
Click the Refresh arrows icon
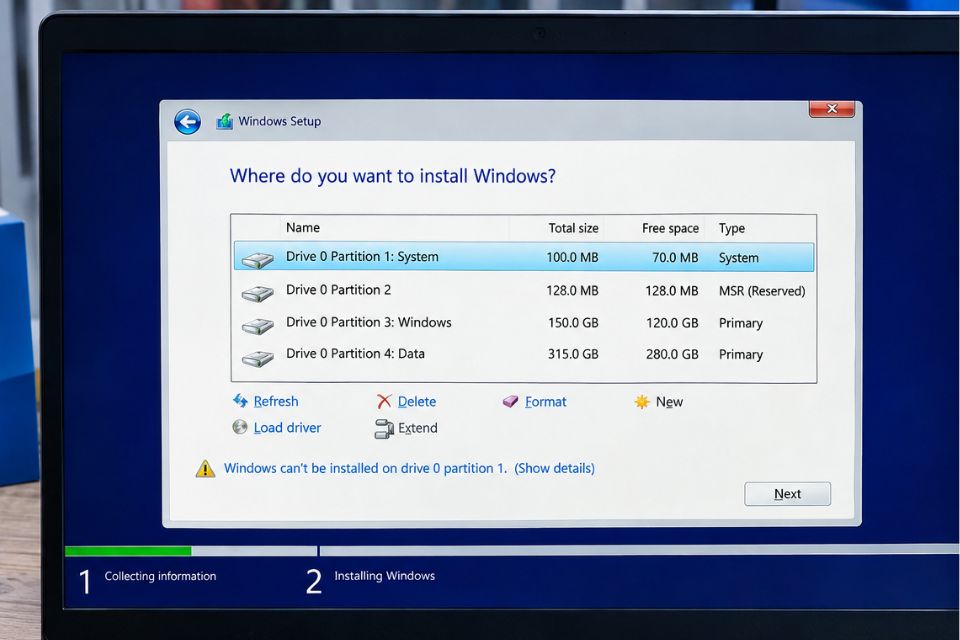coord(240,401)
